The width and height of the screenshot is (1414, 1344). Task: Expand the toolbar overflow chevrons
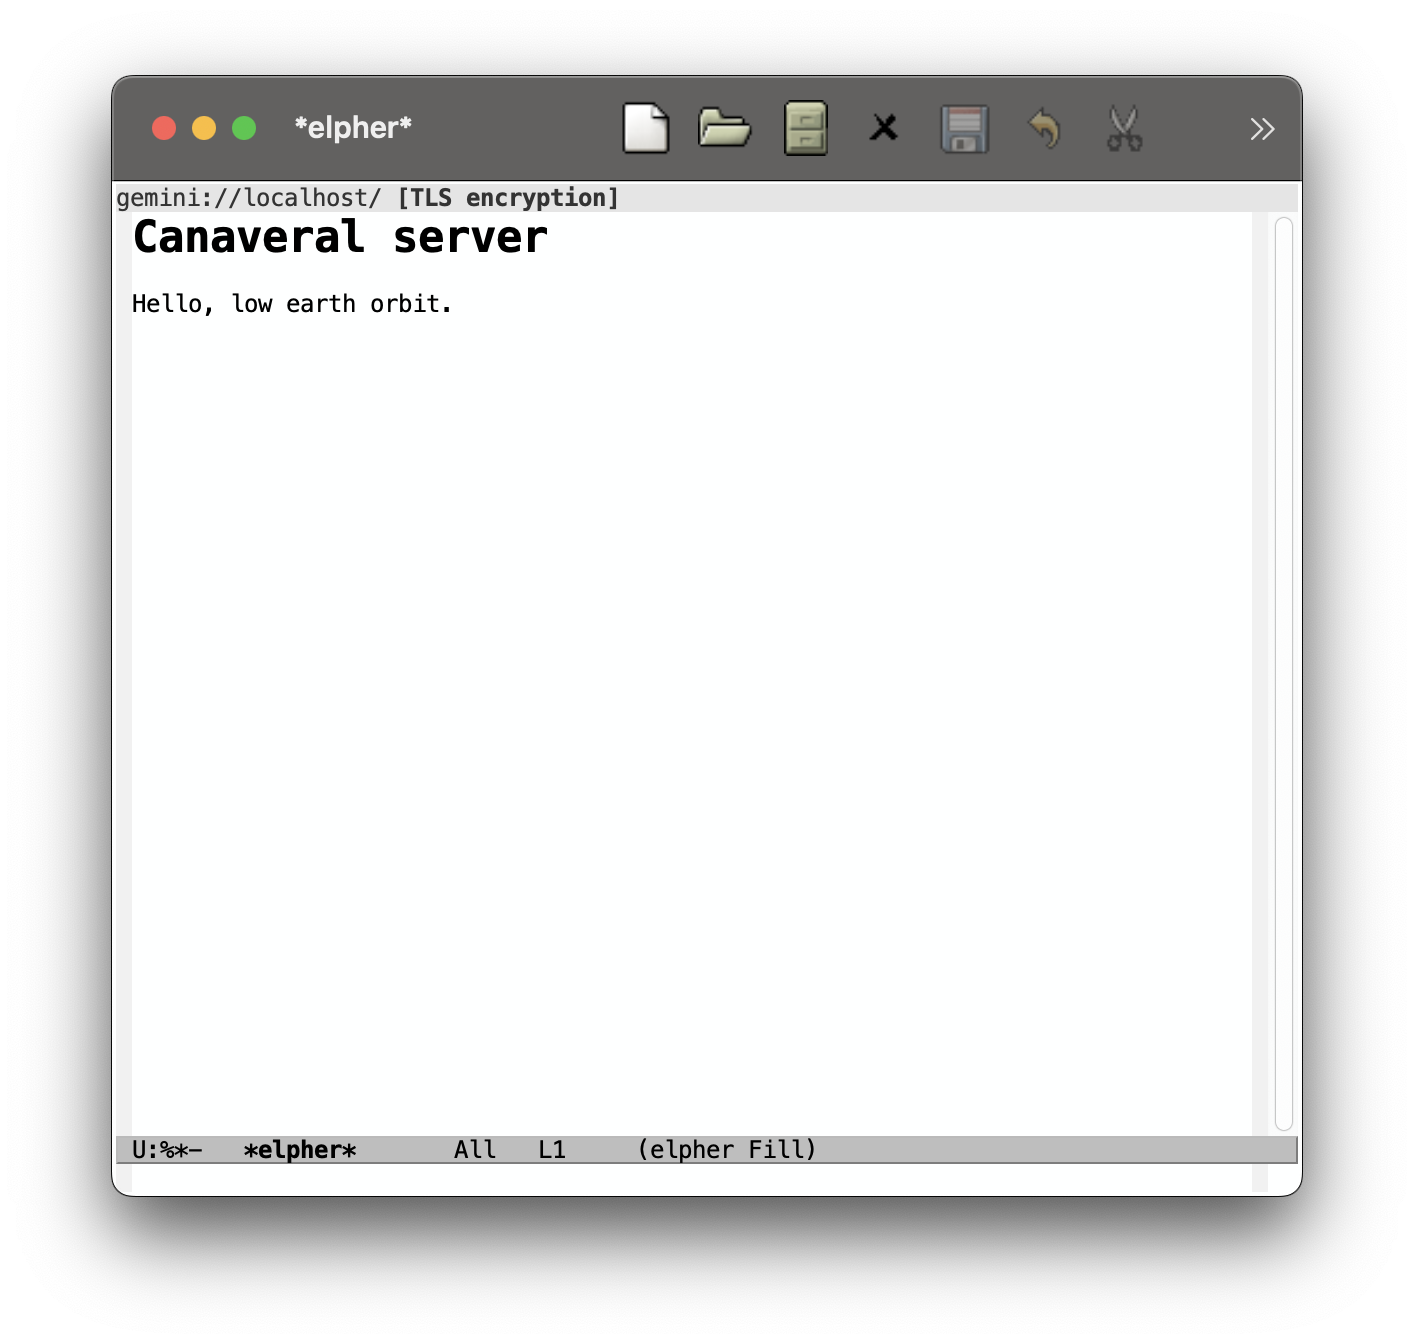pyautogui.click(x=1262, y=129)
